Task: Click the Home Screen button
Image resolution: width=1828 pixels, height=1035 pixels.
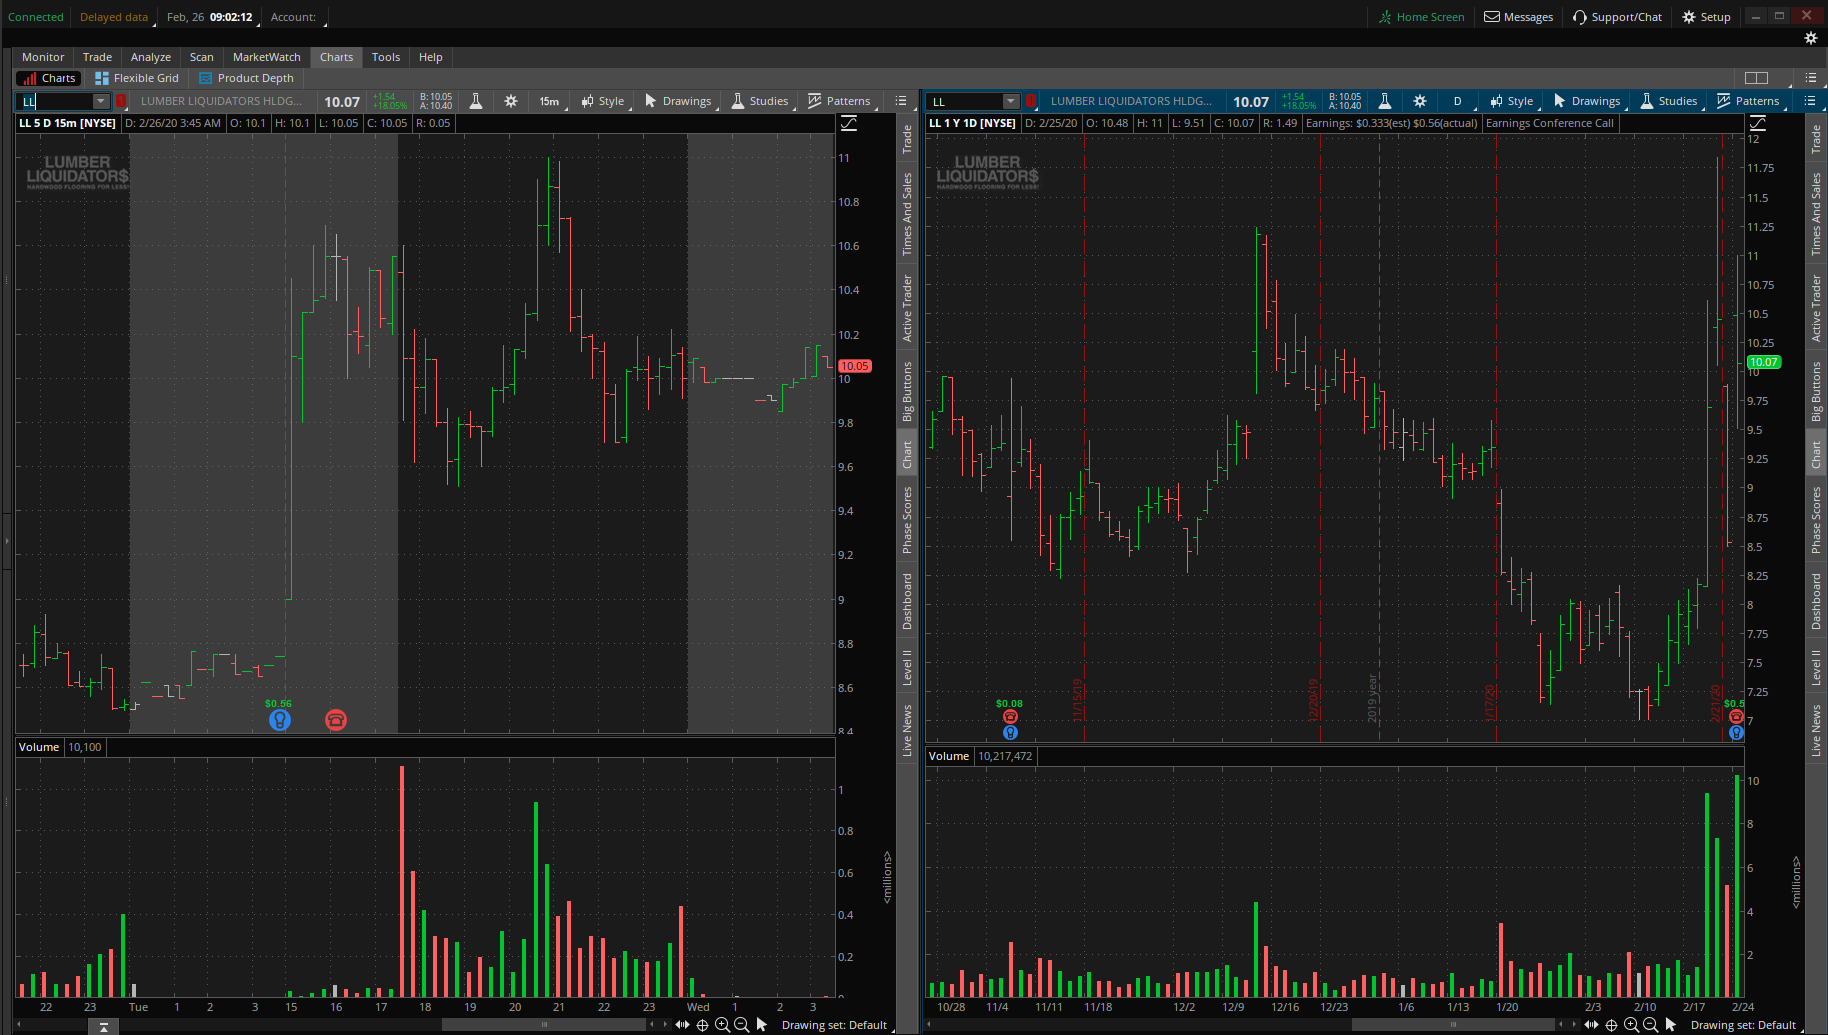Action: click(x=1421, y=17)
